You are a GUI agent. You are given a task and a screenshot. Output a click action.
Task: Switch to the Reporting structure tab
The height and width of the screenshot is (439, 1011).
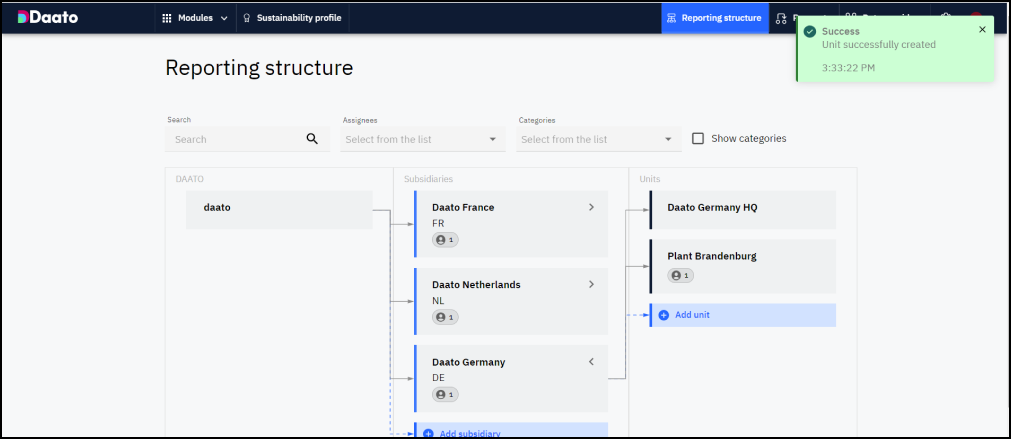(x=714, y=18)
